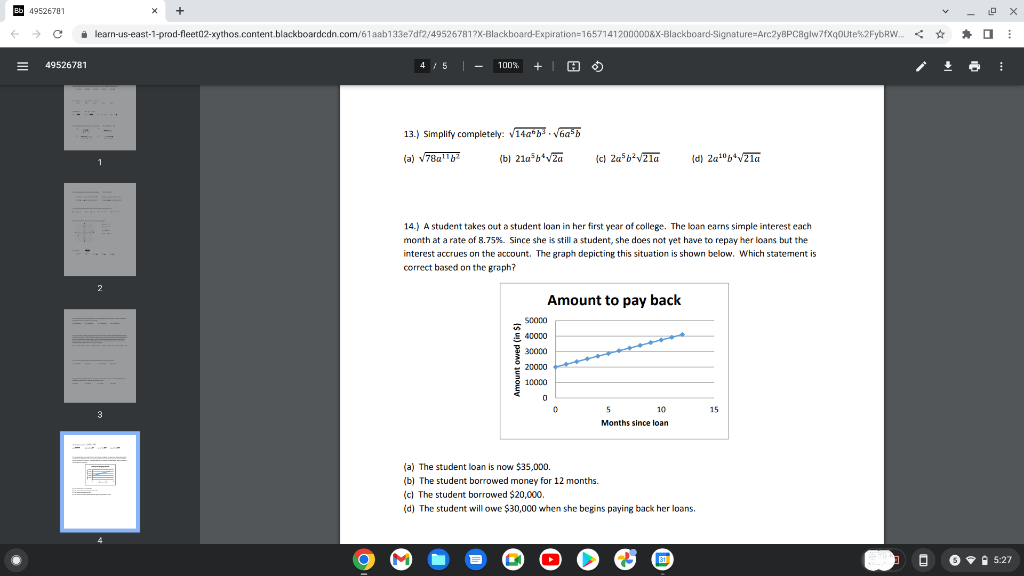Open the Extensions puzzle icon

pyautogui.click(x=967, y=34)
